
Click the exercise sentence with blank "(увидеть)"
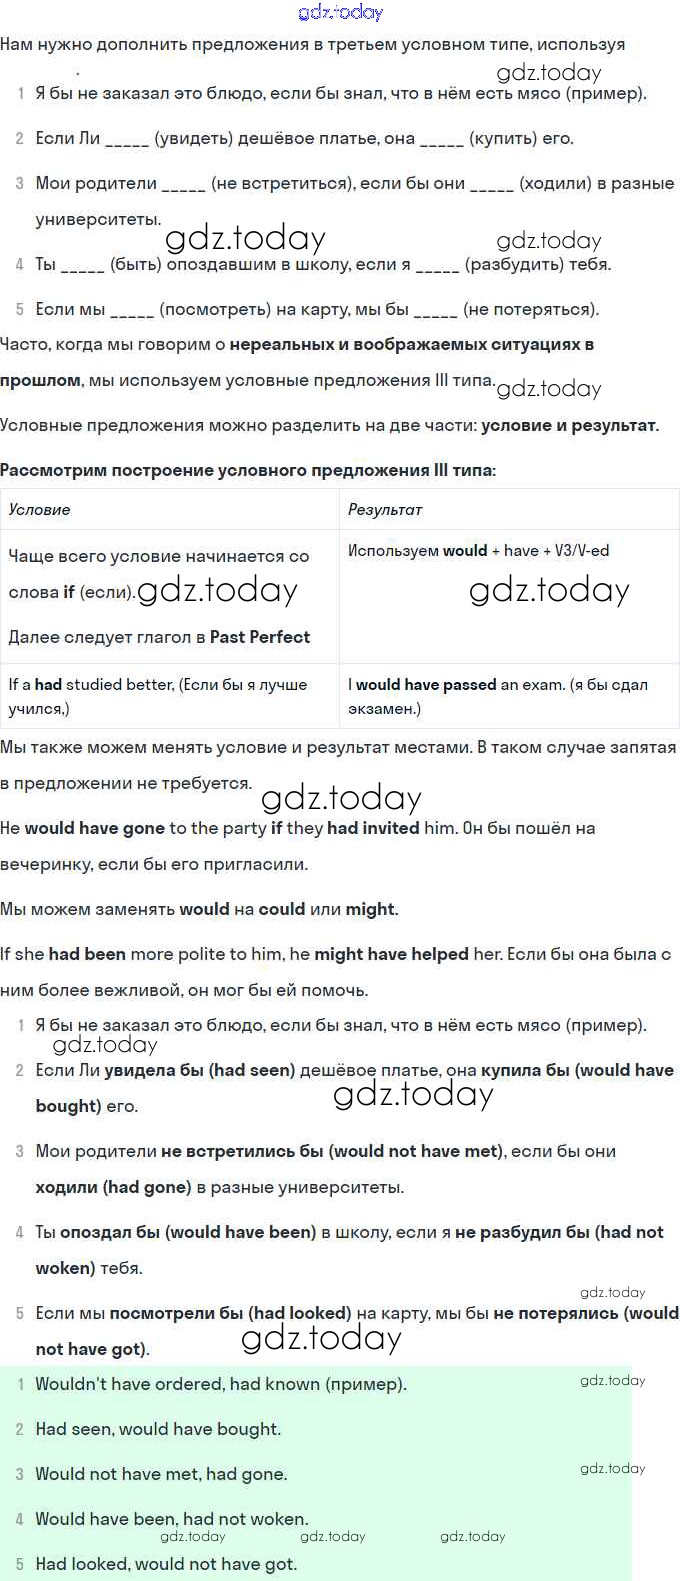[304, 139]
